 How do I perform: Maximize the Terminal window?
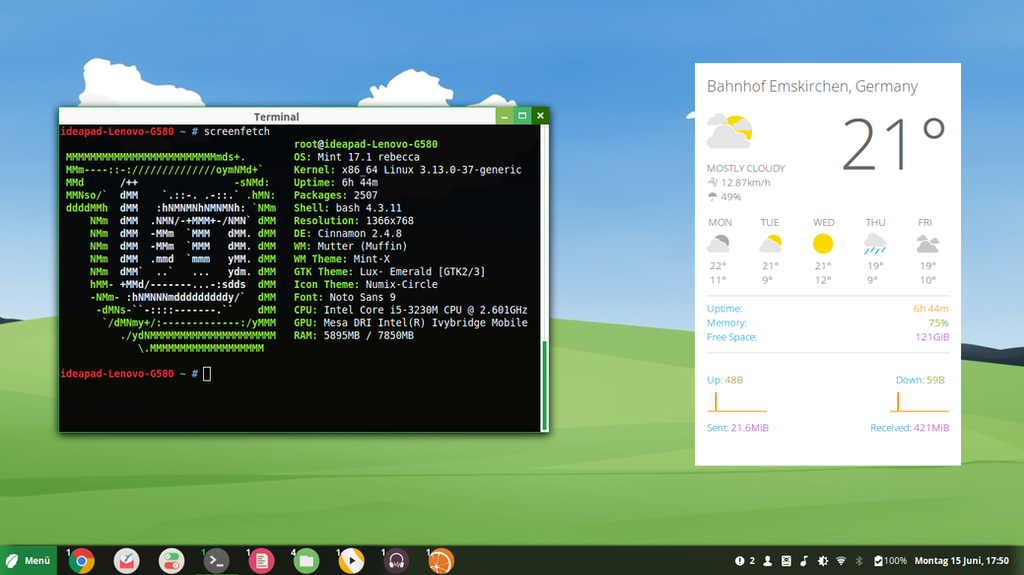click(522, 116)
